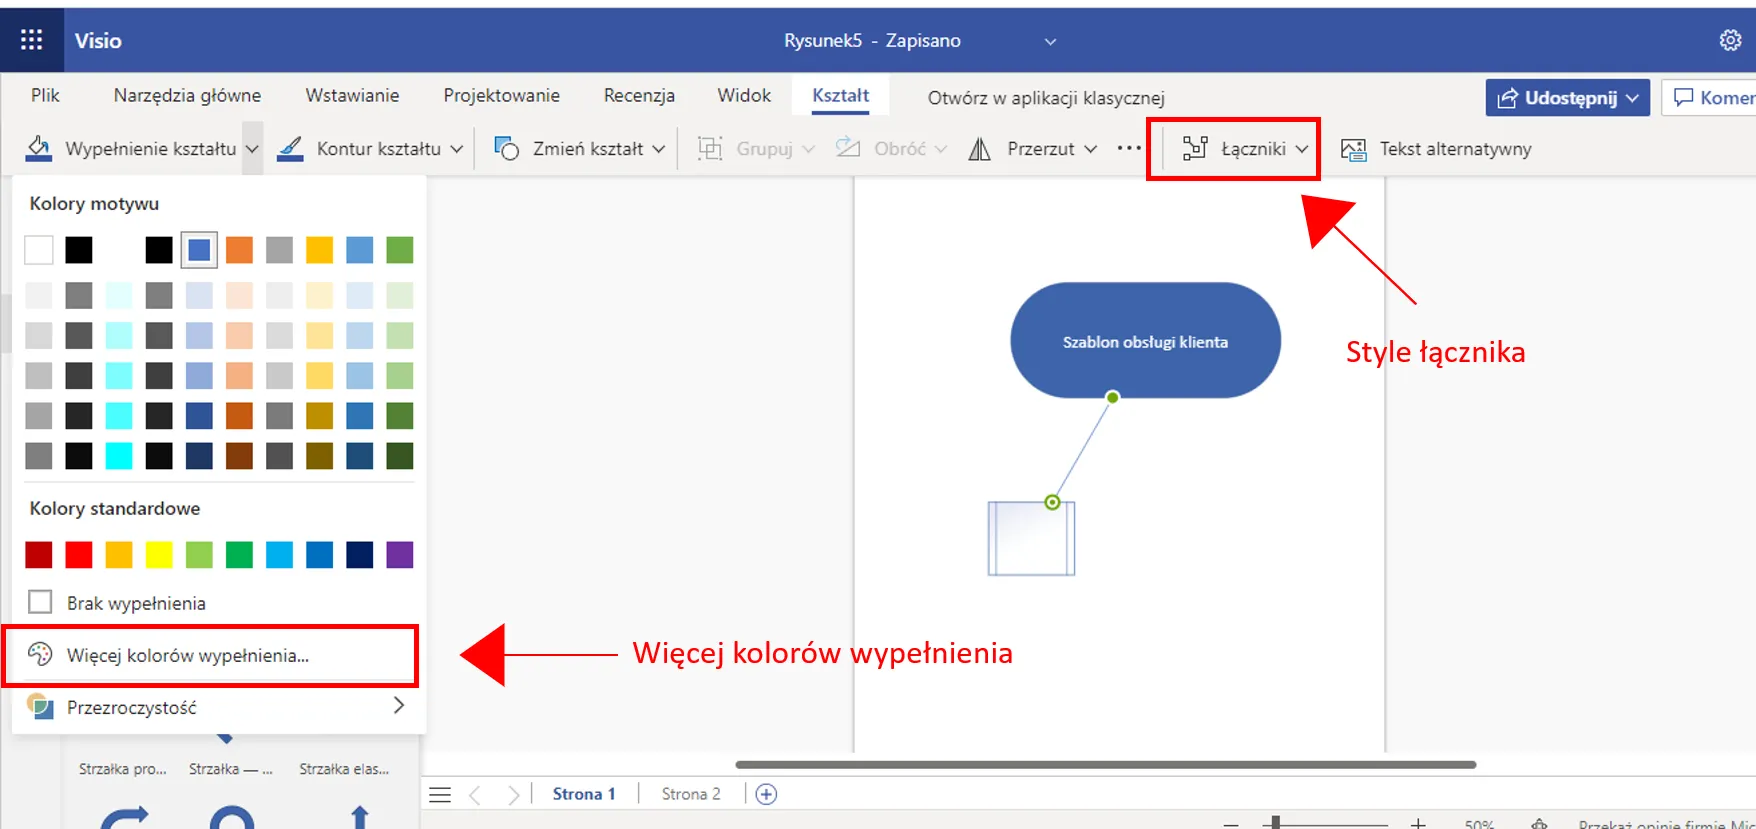Select the Szablon obsługi klienta shape

coord(1145,342)
